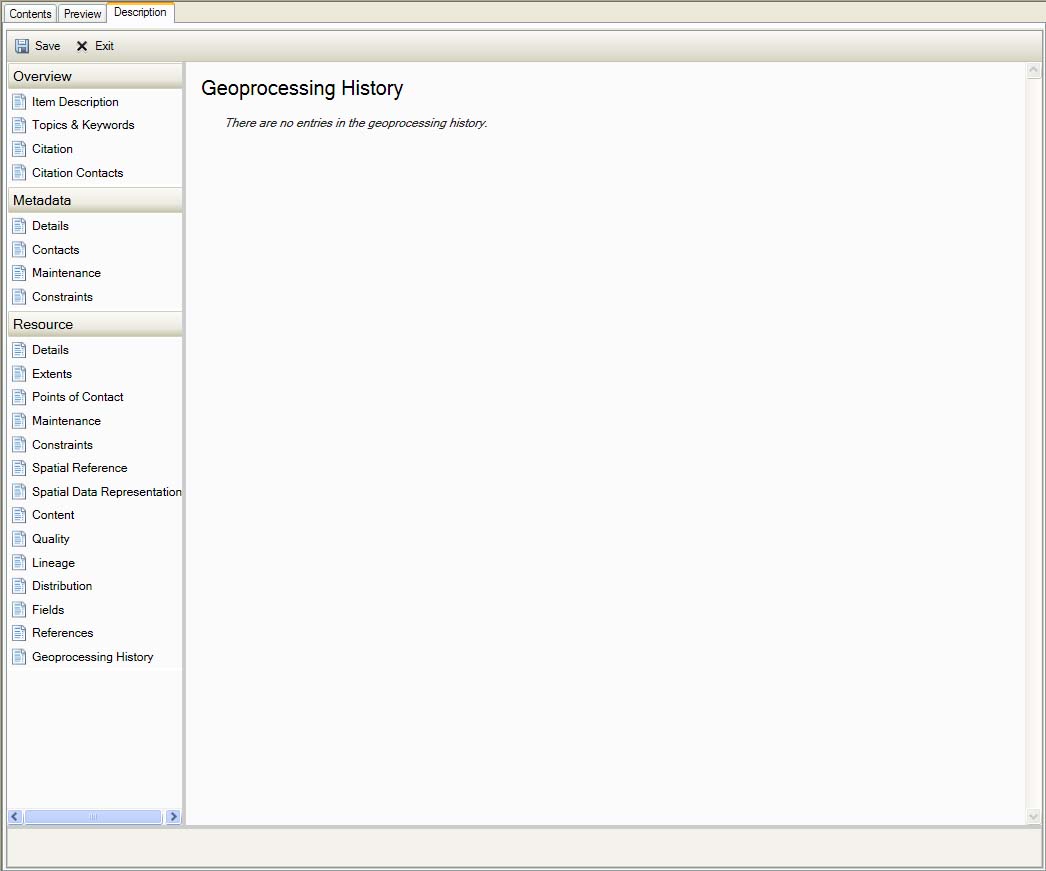Viewport: 1046px width, 871px height.
Task: Switch to the Contents tab
Action: click(30, 14)
